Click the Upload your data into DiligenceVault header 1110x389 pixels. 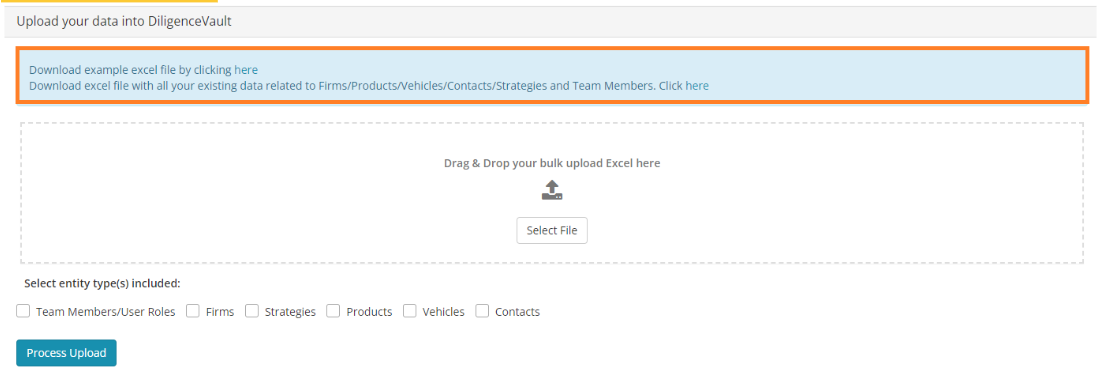click(x=124, y=21)
